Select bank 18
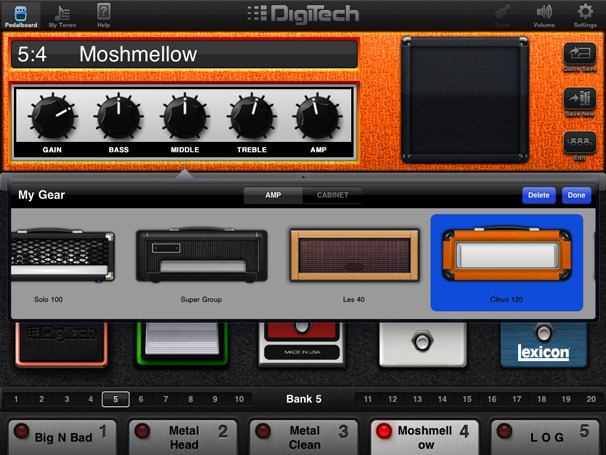Viewport: 606px width, 455px height. point(541,399)
